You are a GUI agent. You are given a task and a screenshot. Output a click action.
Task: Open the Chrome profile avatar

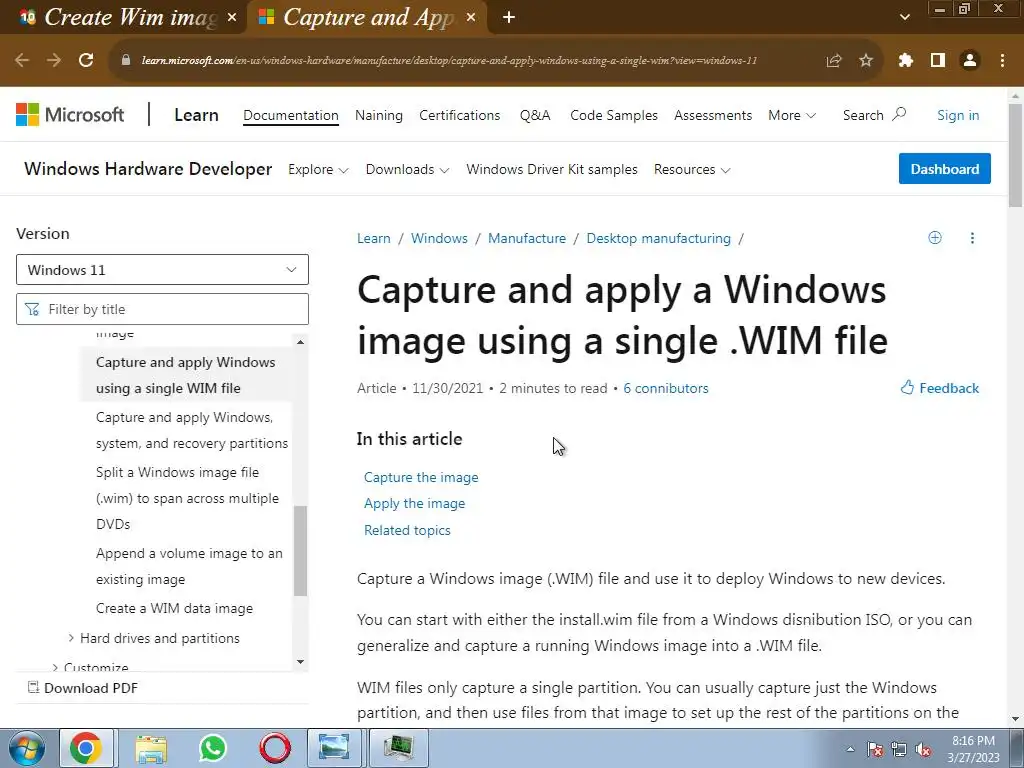point(970,60)
